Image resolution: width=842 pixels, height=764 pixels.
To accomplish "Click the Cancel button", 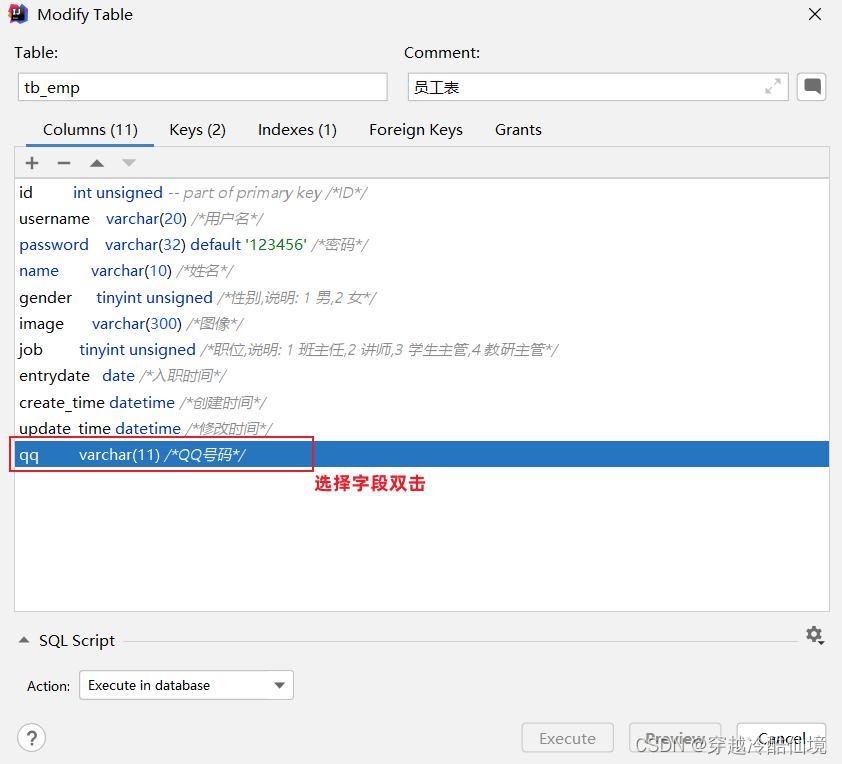I will click(x=781, y=738).
